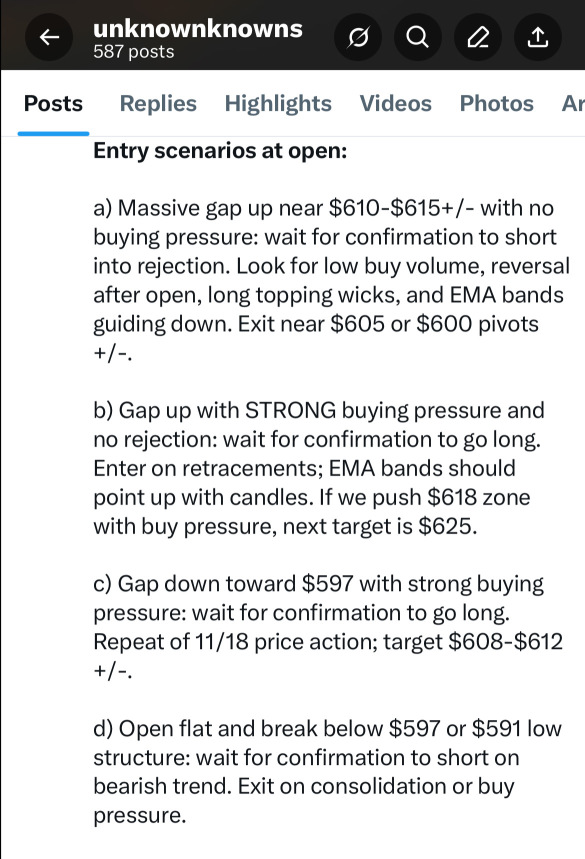Click scenario d) open flat paragraph

[x=328, y=772]
